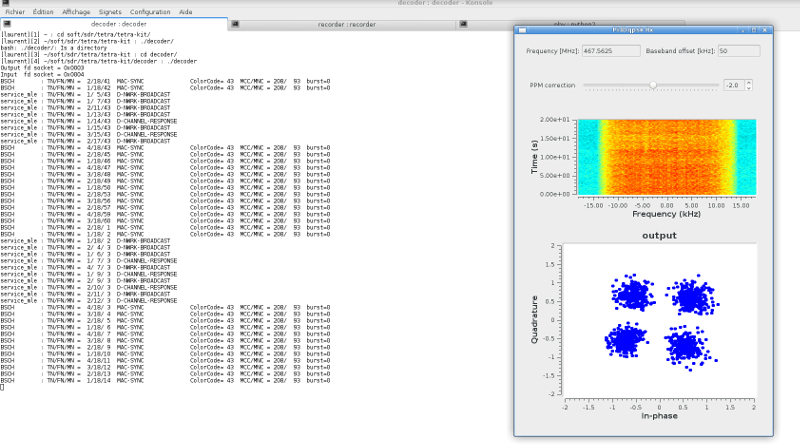Click the terminal icon on decoder tab

tap(7, 23)
